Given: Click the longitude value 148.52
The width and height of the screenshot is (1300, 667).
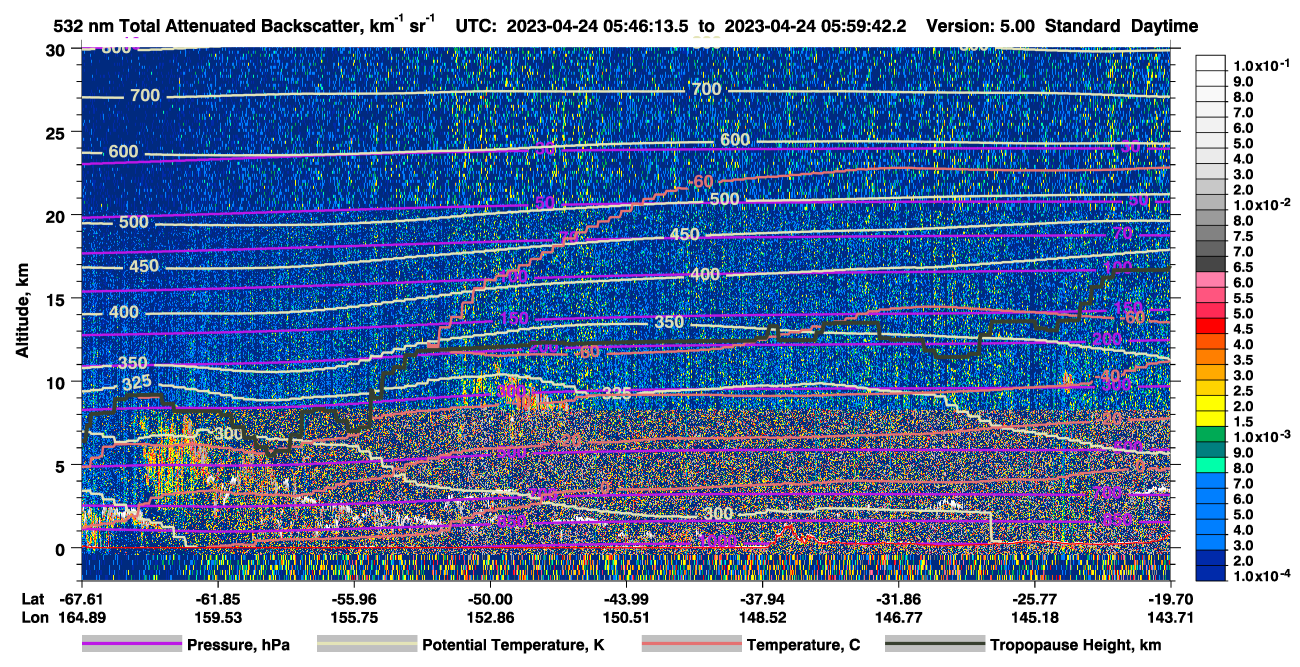Looking at the screenshot, I should 762,617.
